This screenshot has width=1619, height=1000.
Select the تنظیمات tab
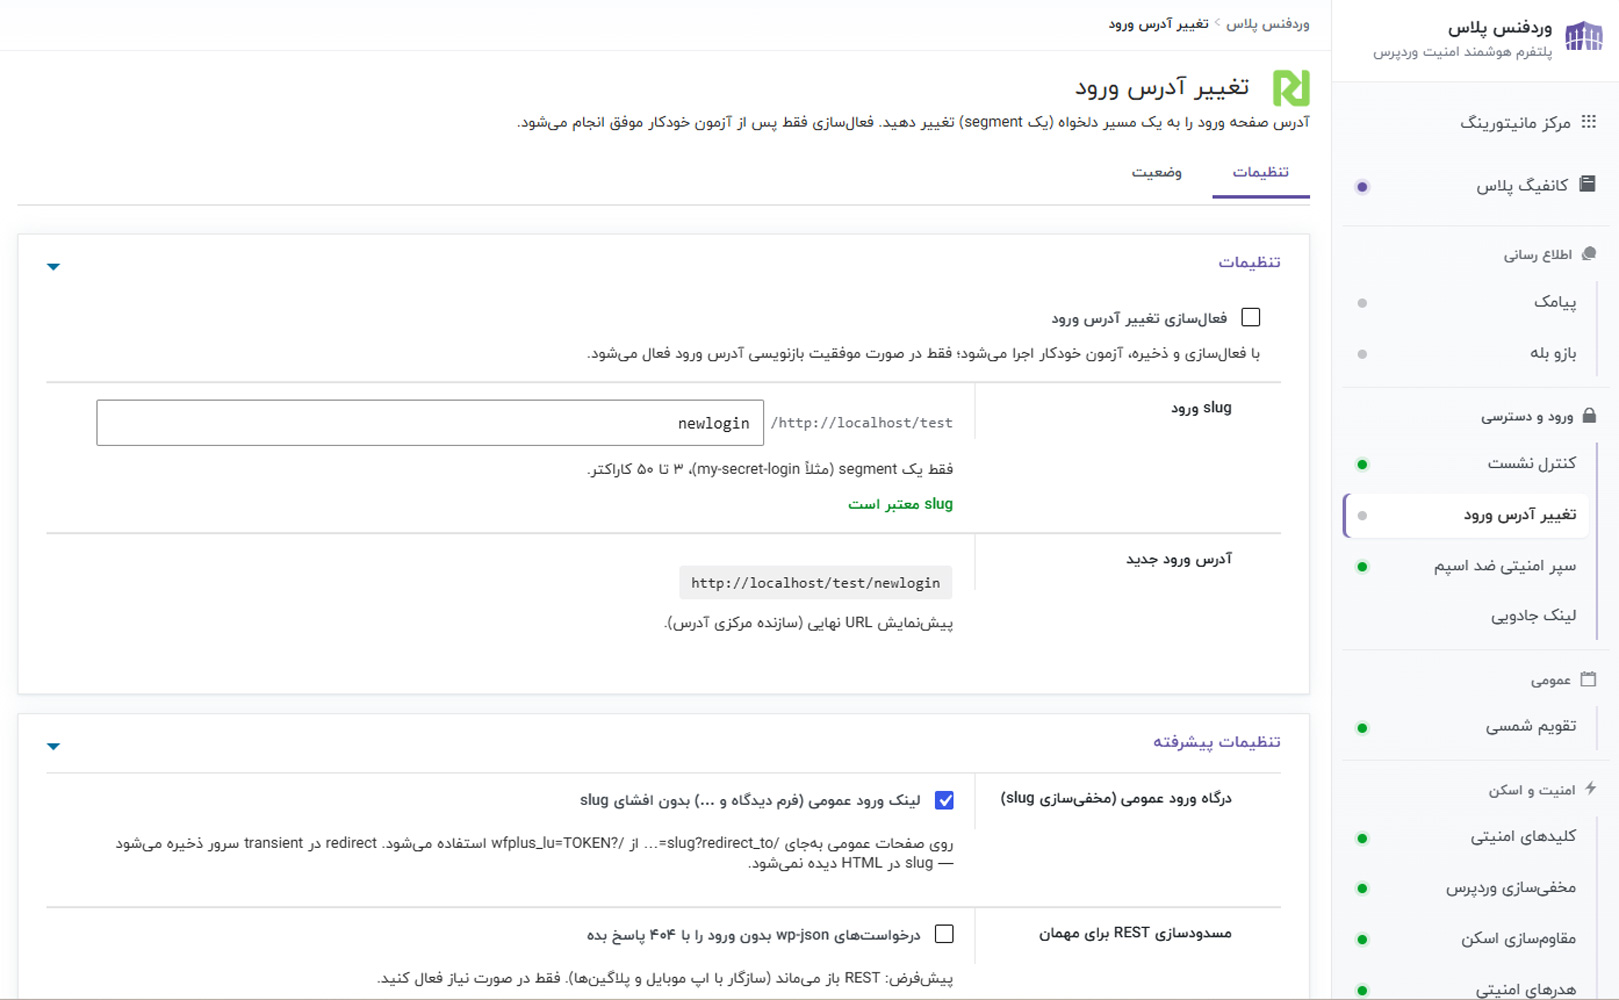[x=1260, y=173]
